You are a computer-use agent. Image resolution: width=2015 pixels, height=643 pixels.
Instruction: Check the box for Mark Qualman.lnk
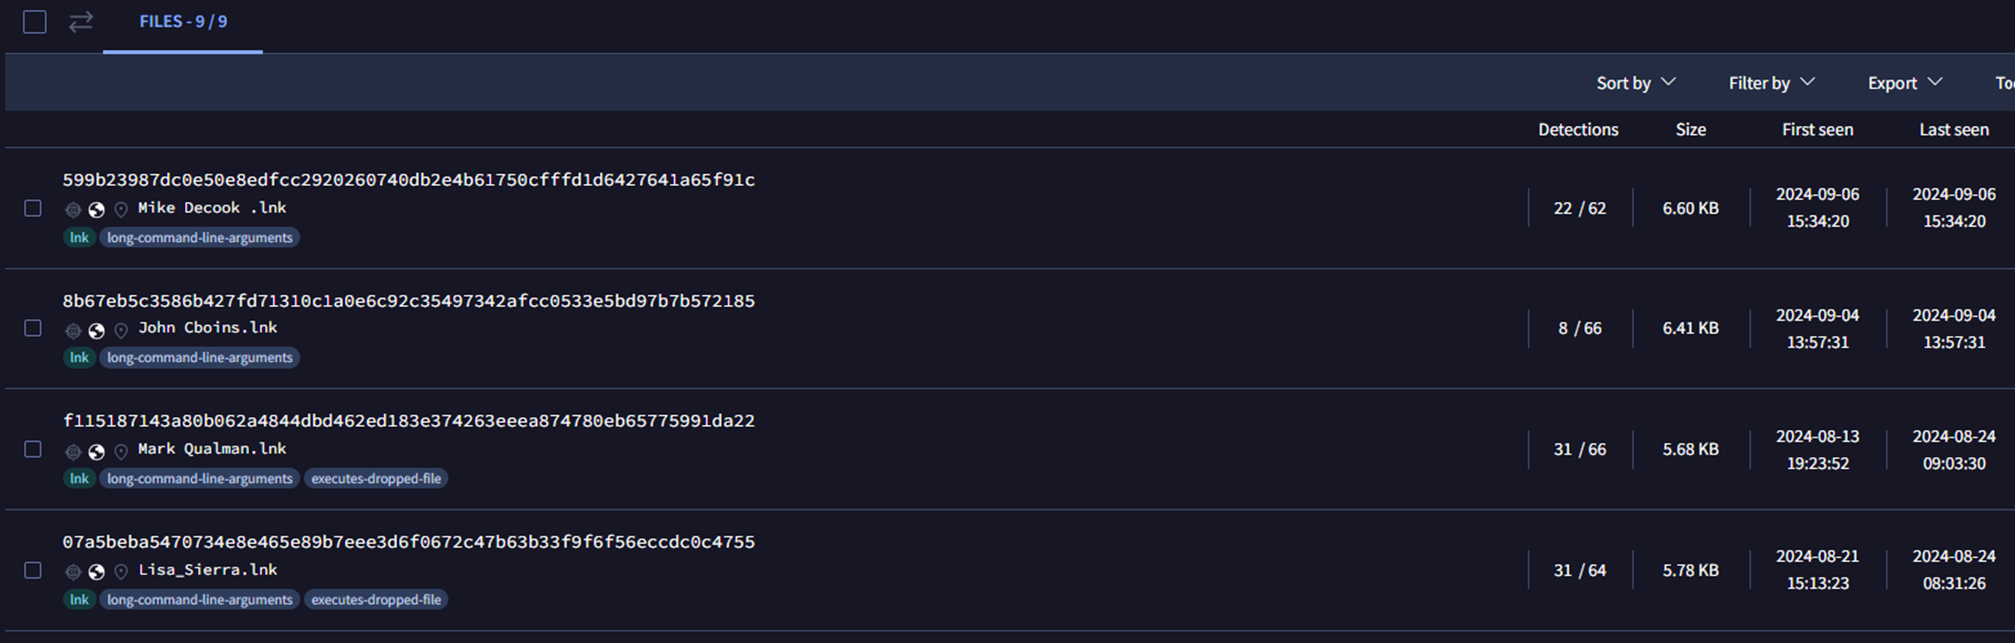coord(33,449)
